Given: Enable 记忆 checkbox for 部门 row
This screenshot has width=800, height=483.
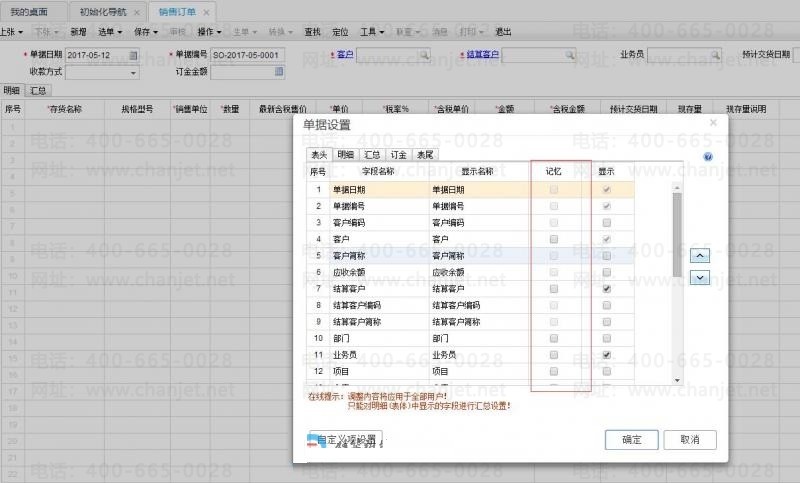Looking at the screenshot, I should (554, 339).
